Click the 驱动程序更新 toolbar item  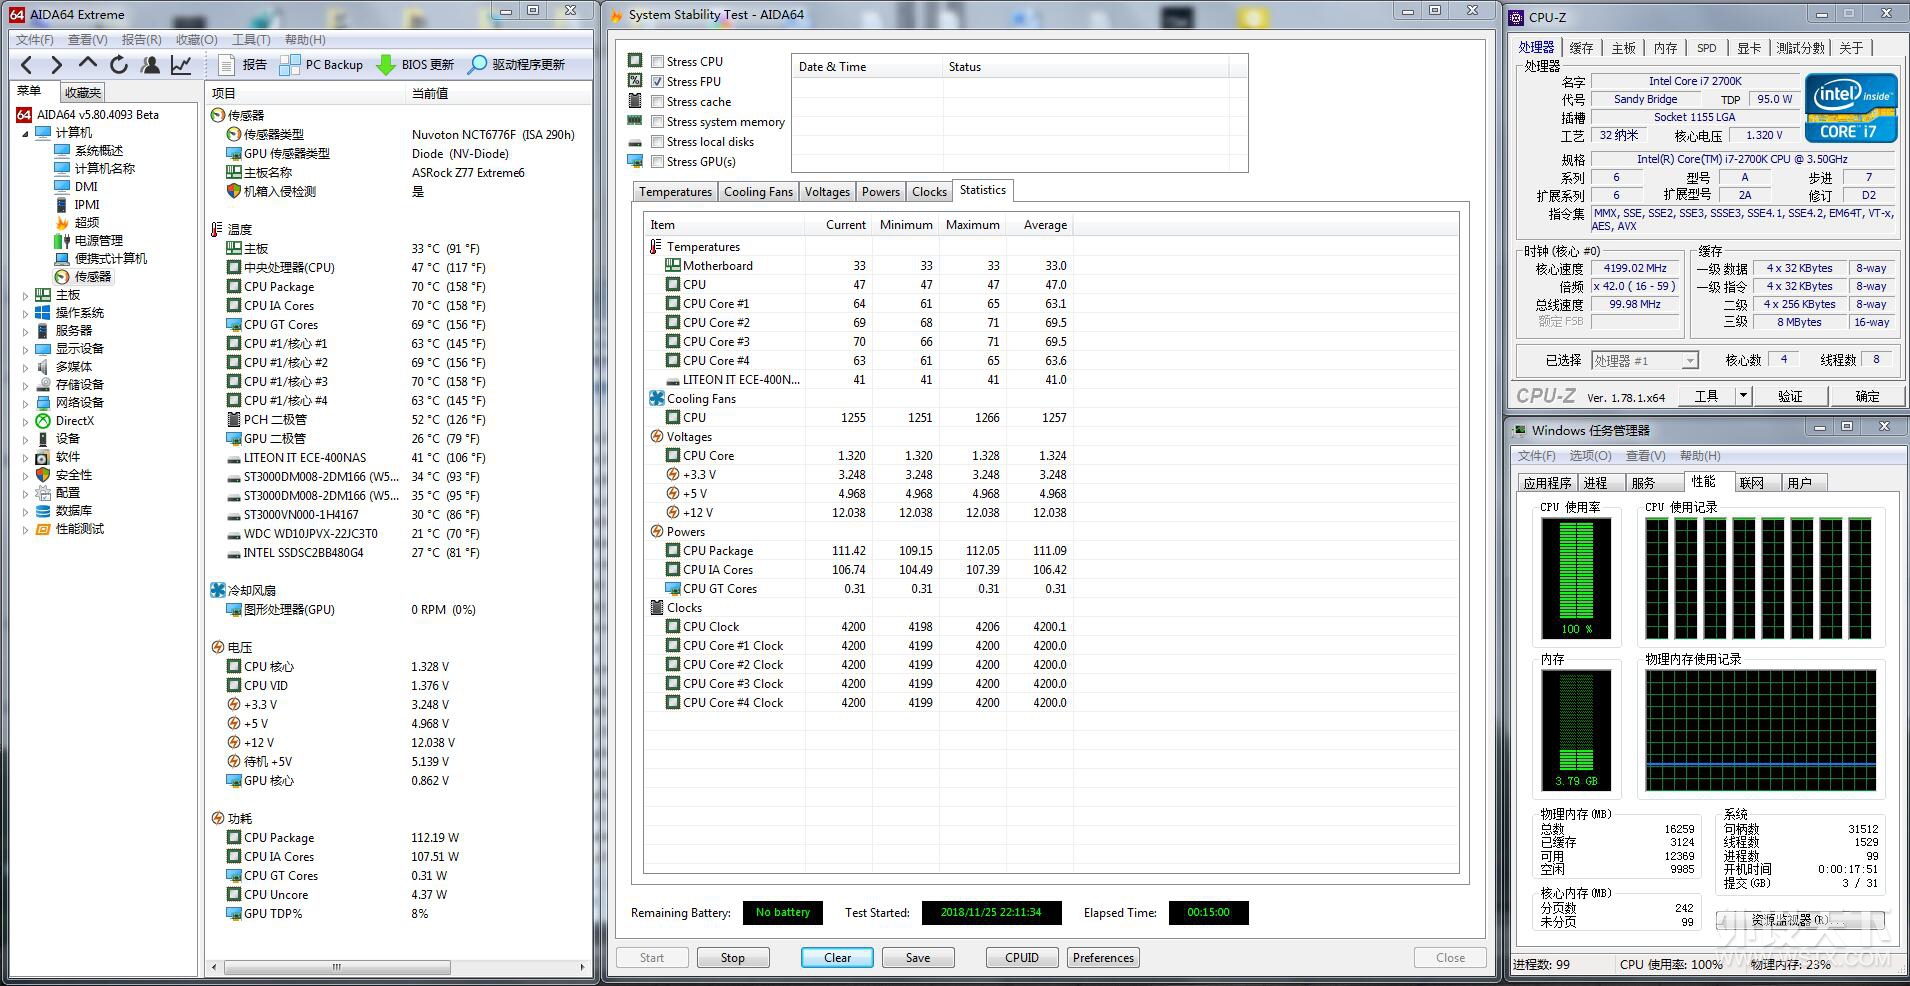(516, 65)
